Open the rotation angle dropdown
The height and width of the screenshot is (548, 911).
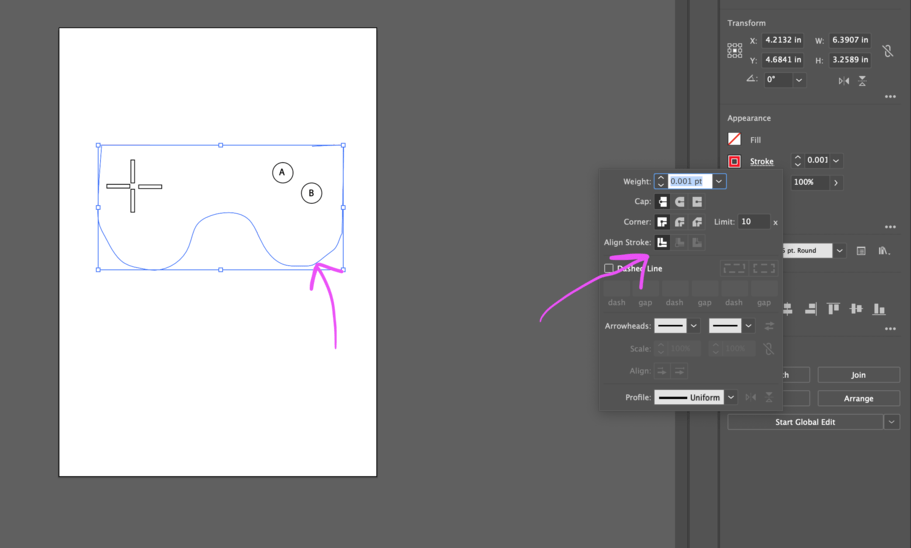click(x=799, y=80)
